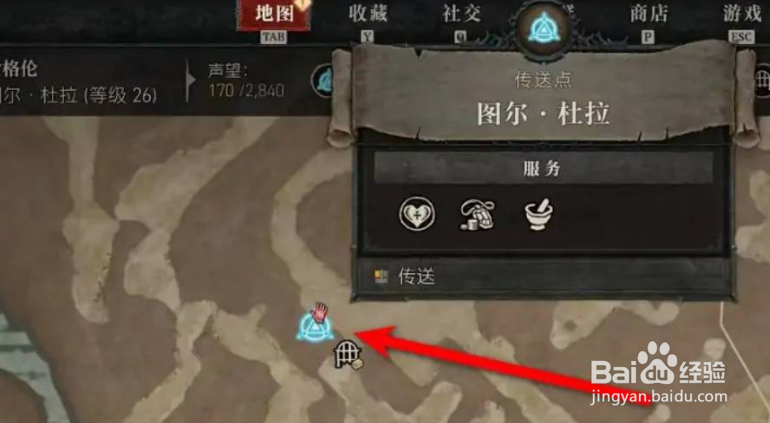Click the alchemist mortar and pestle icon
The image size is (770, 423).
click(539, 214)
